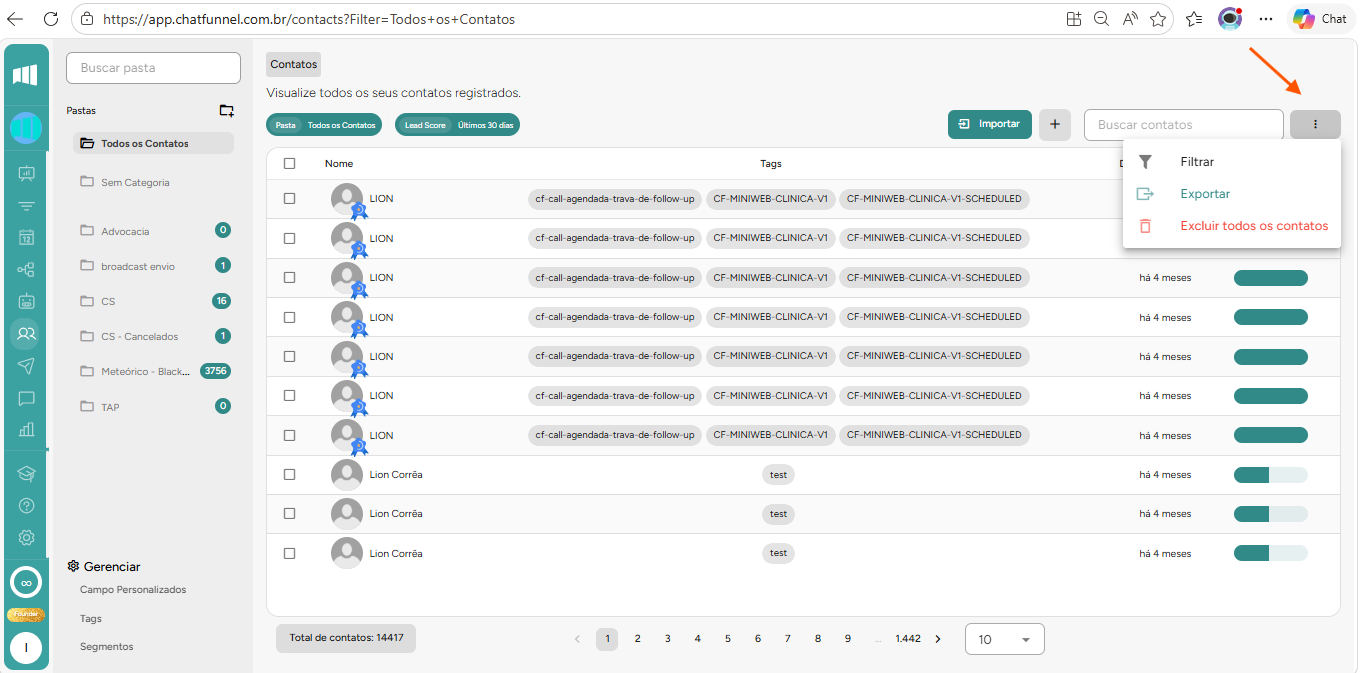Click in the Buscar pasta search field
Image resolution: width=1360 pixels, height=673 pixels.
153,68
